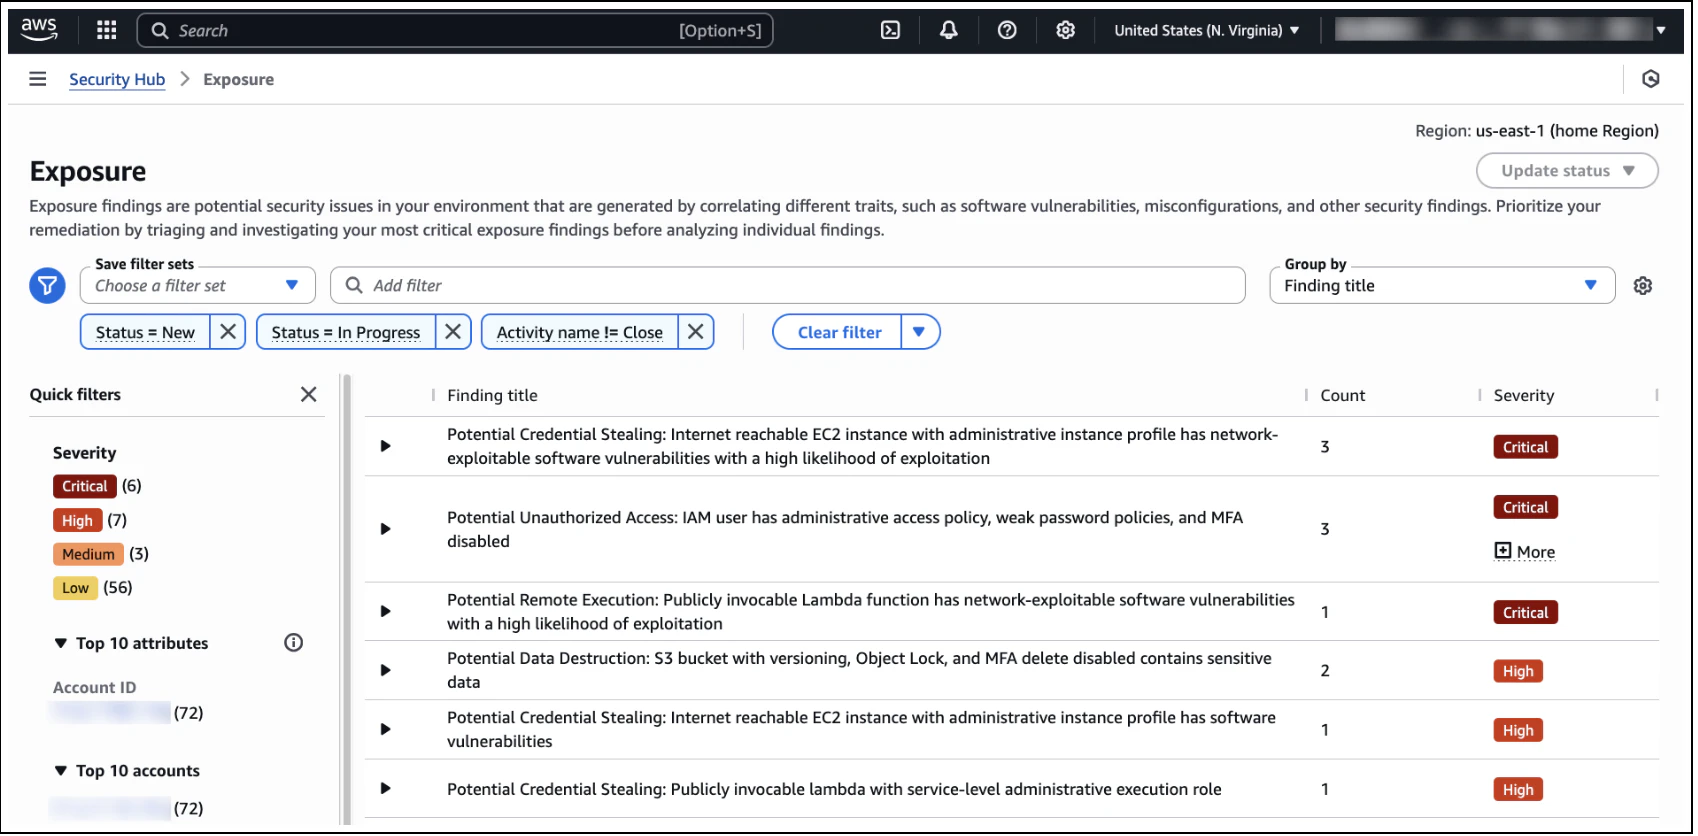Image resolution: width=1698 pixels, height=836 pixels.
Task: Edit the Status = New filter token
Action: coord(146,333)
